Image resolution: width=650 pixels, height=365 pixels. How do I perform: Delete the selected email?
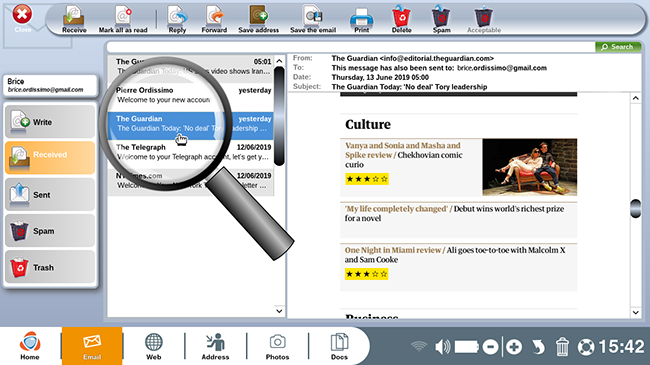(x=401, y=19)
